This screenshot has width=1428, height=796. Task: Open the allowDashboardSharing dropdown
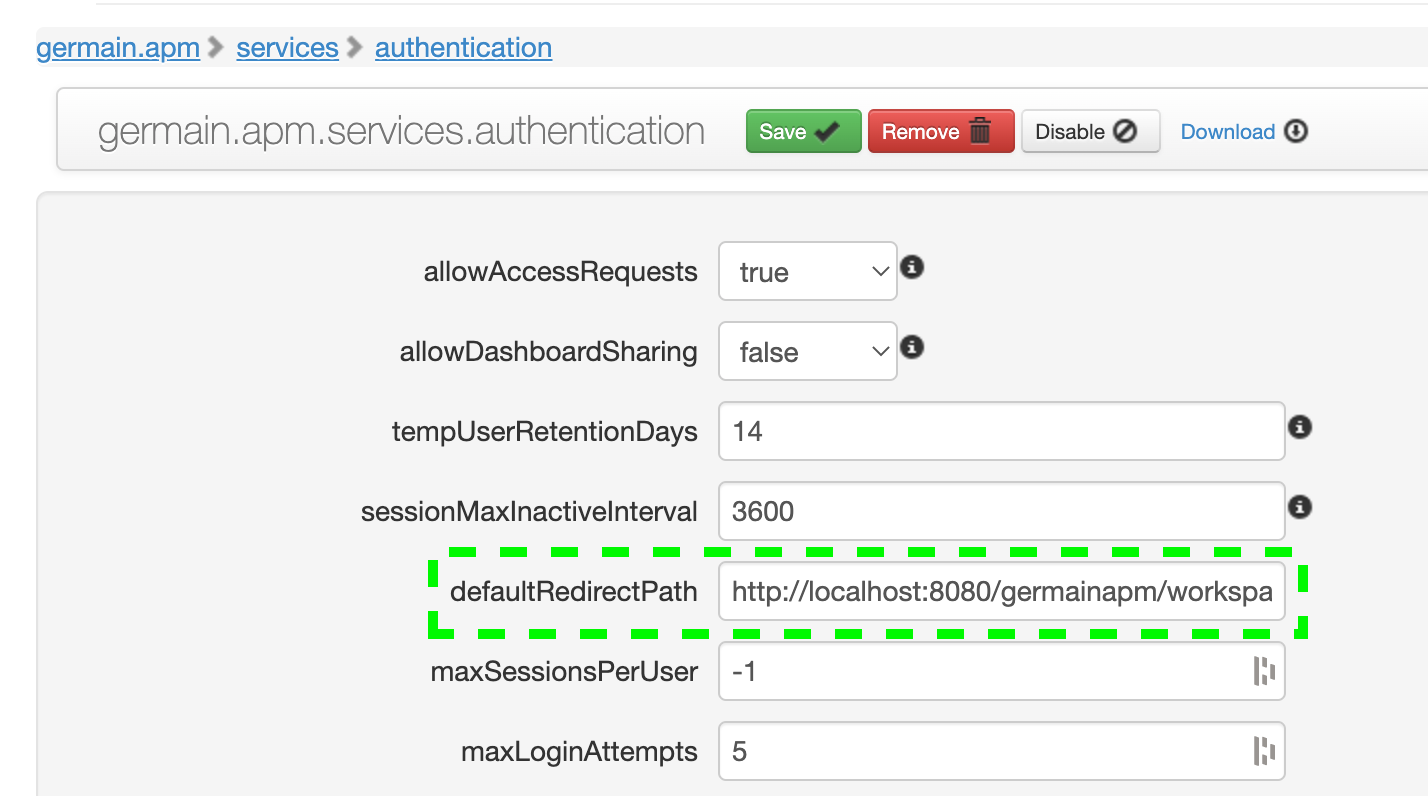pos(807,351)
